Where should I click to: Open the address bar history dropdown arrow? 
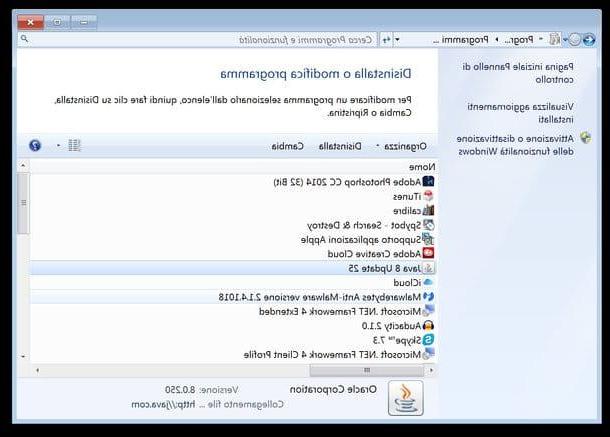(x=397, y=39)
